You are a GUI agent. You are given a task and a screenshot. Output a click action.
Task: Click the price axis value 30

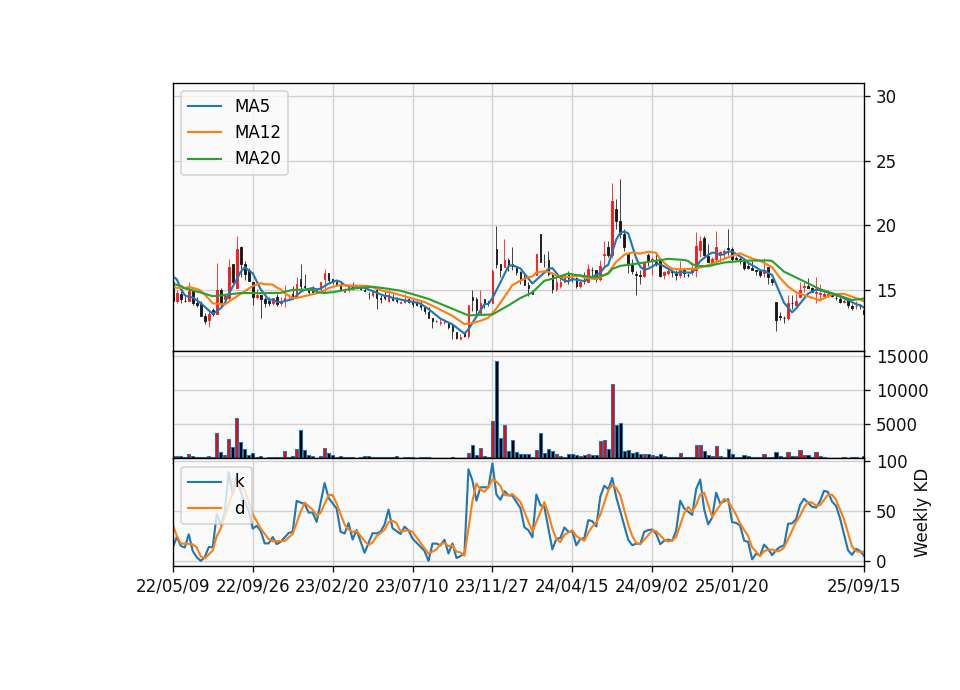pyautogui.click(x=886, y=97)
